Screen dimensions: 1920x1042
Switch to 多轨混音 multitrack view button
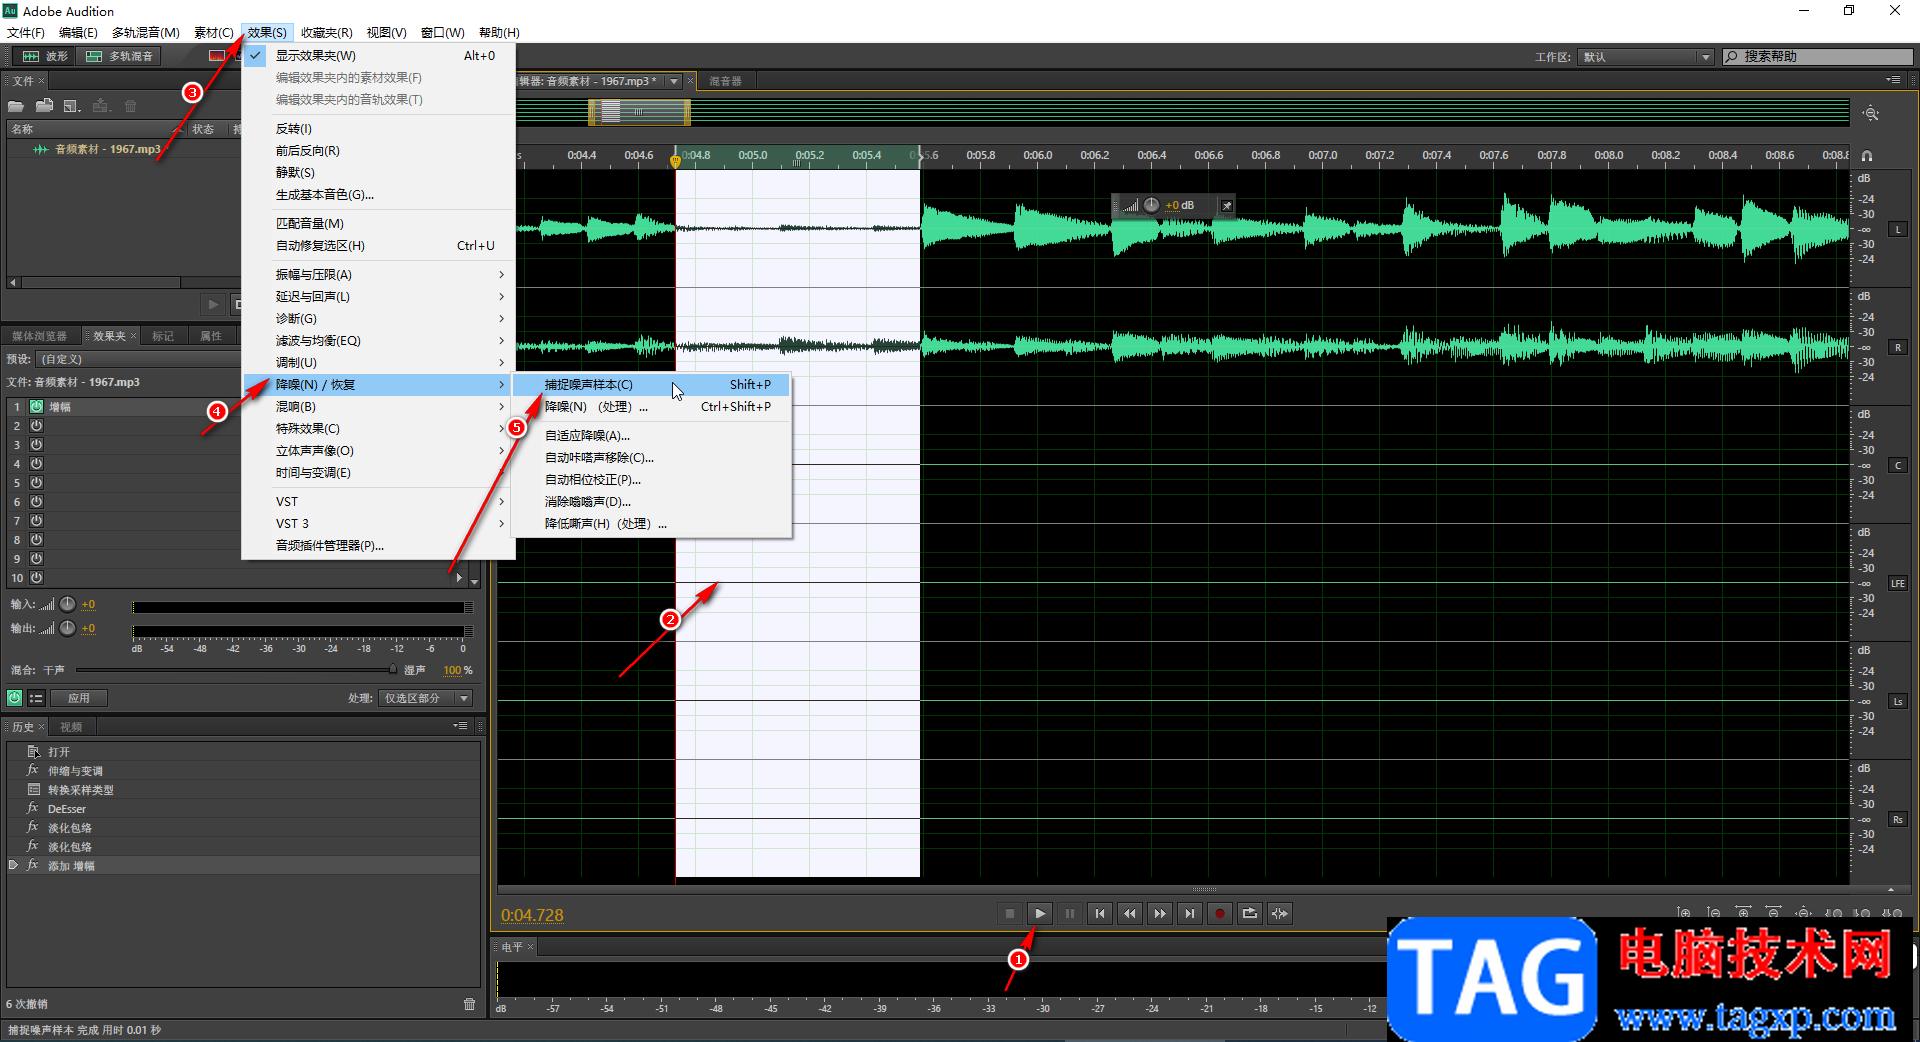point(120,56)
